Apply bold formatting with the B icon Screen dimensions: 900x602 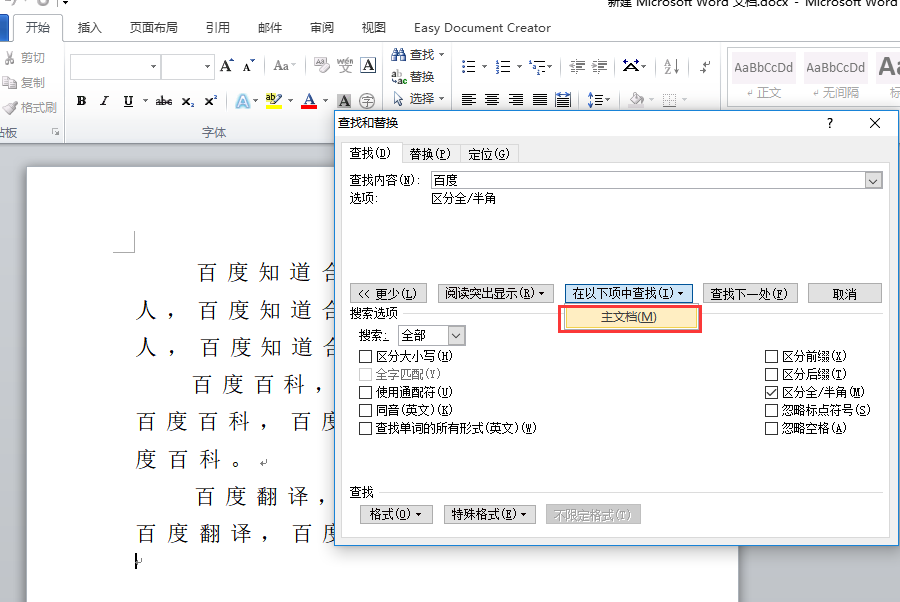[x=82, y=101]
